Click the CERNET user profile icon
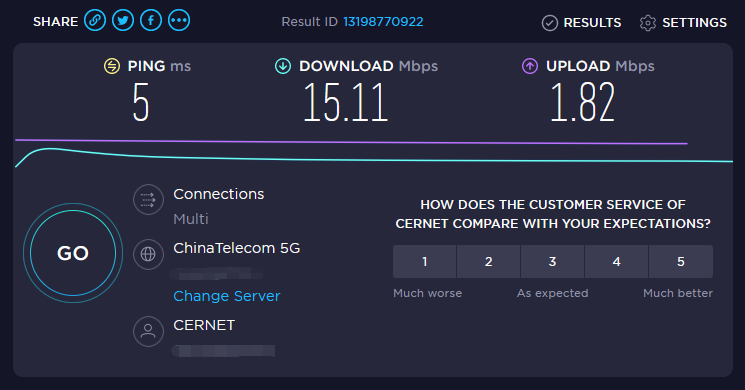This screenshot has width=745, height=390. (148, 331)
